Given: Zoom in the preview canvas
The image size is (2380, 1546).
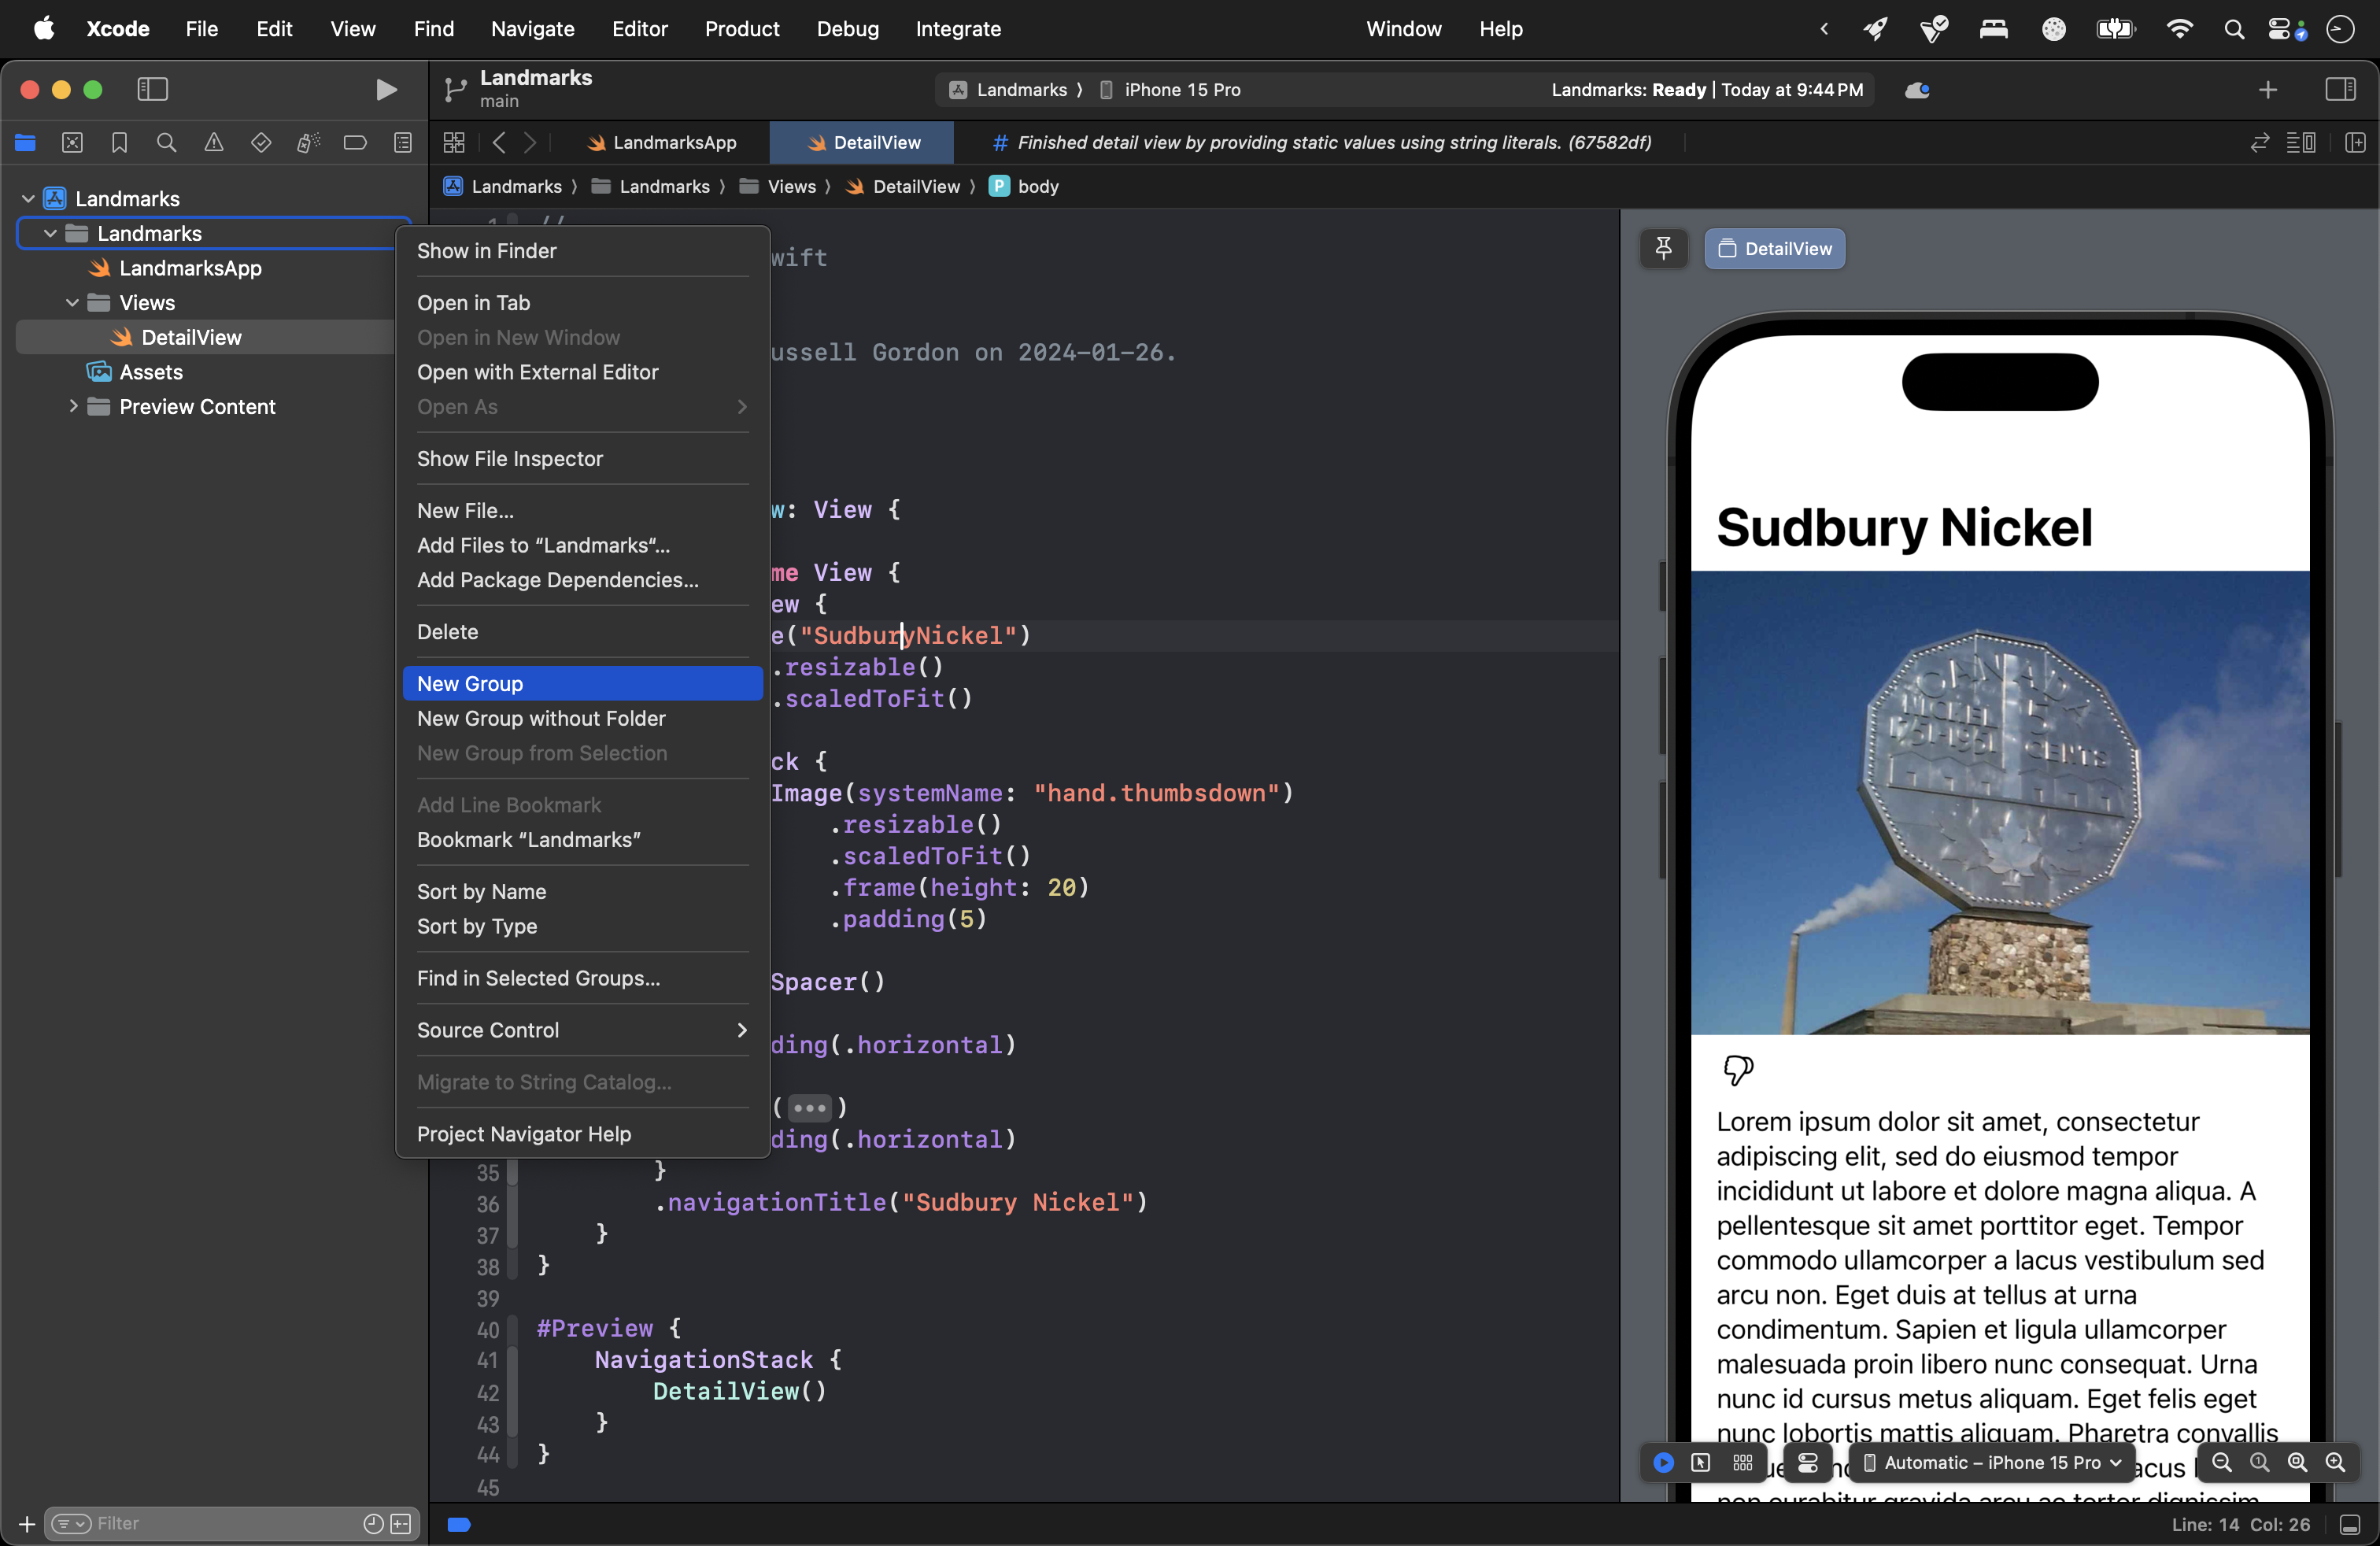Looking at the screenshot, I should point(2334,1462).
